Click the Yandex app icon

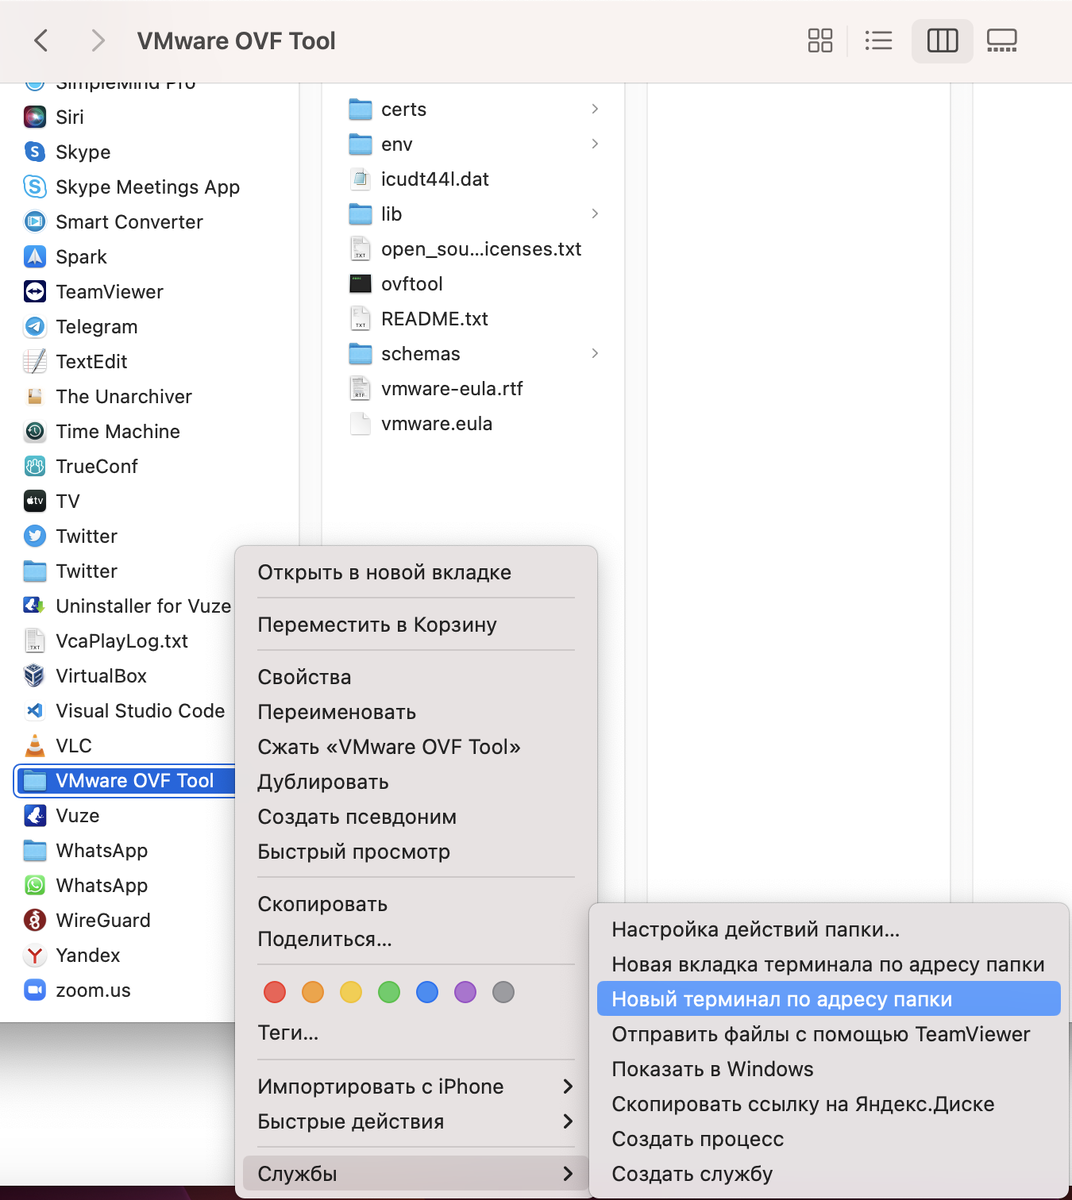[x=35, y=955]
